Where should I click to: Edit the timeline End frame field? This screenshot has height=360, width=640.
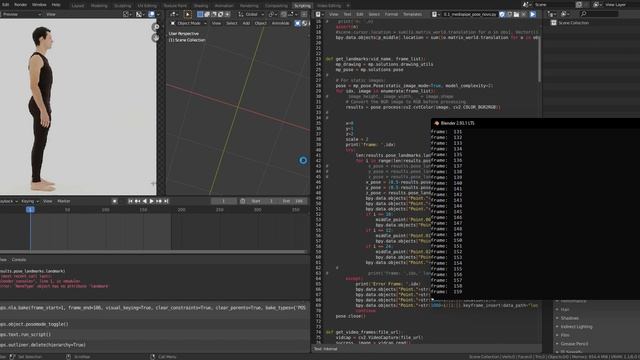tap(293, 201)
